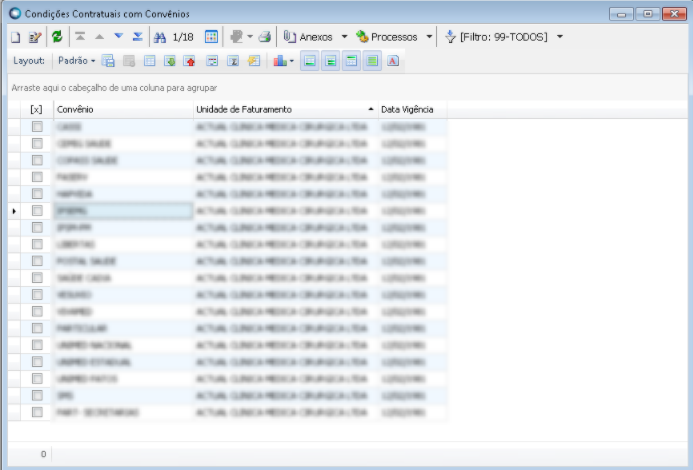Click the grid summary sigma icon
This screenshot has width=693, height=470.
click(233, 61)
